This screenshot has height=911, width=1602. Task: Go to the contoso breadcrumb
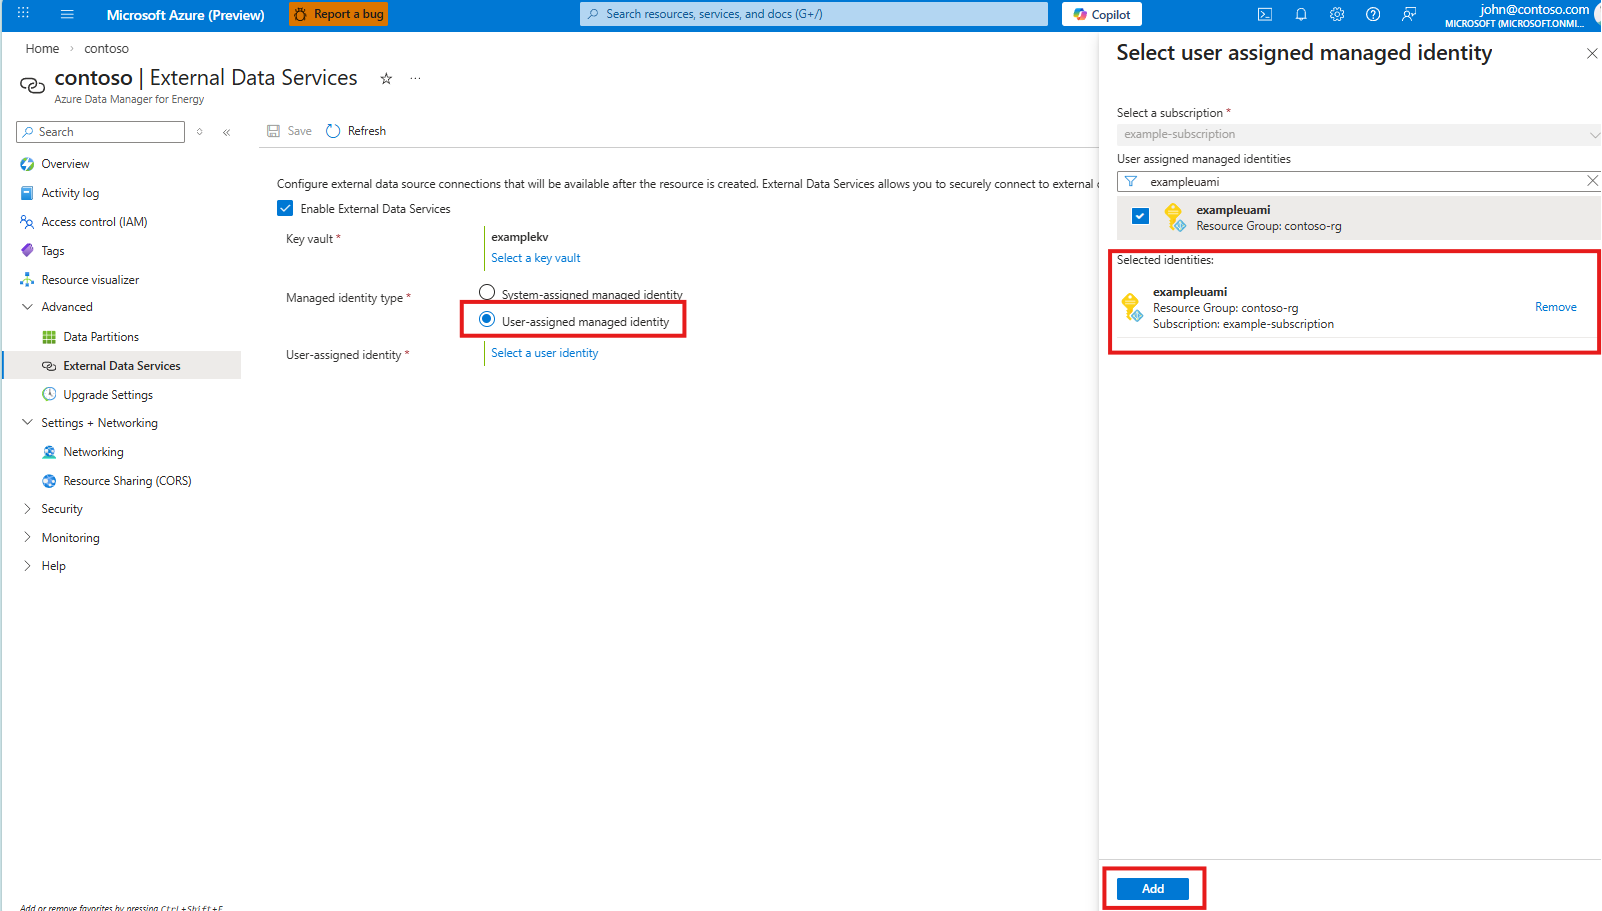106,48
